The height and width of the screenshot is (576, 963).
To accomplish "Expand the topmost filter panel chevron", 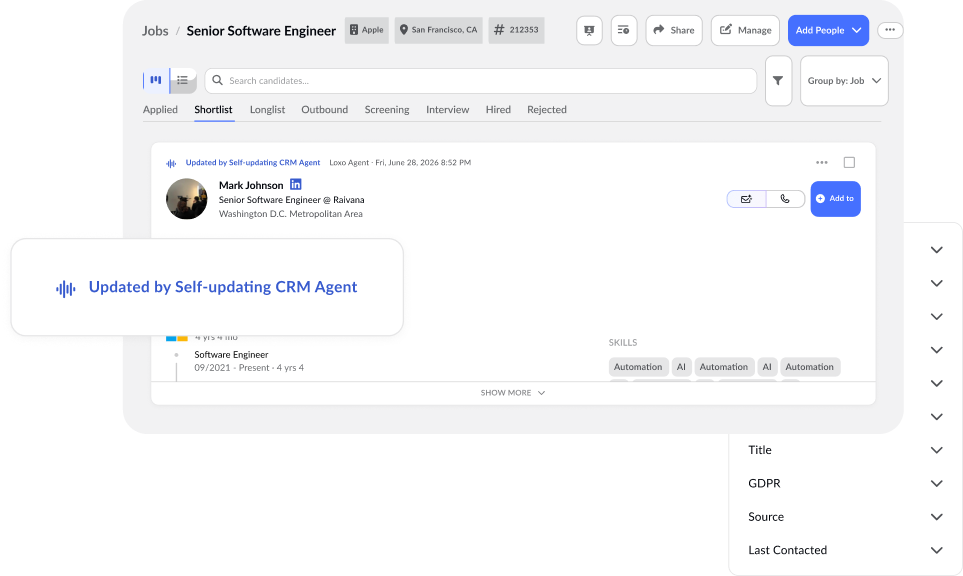I will coord(937,250).
